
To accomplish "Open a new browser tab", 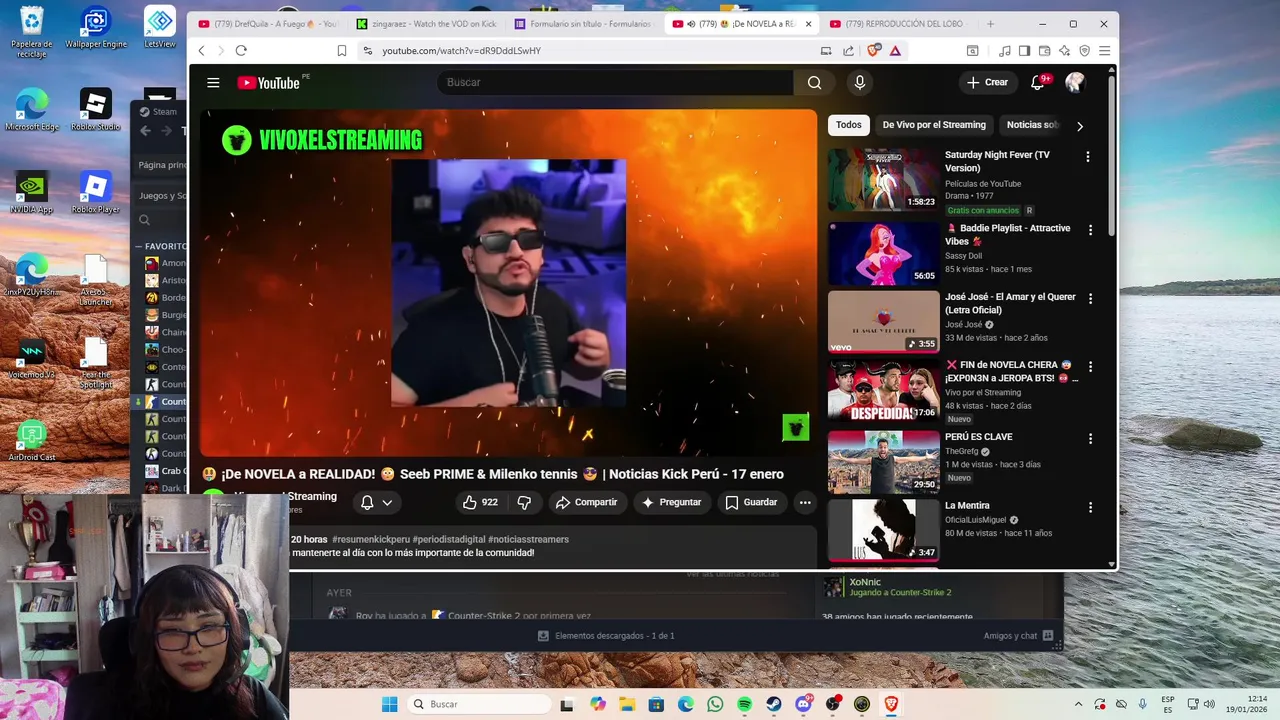I will (990, 24).
